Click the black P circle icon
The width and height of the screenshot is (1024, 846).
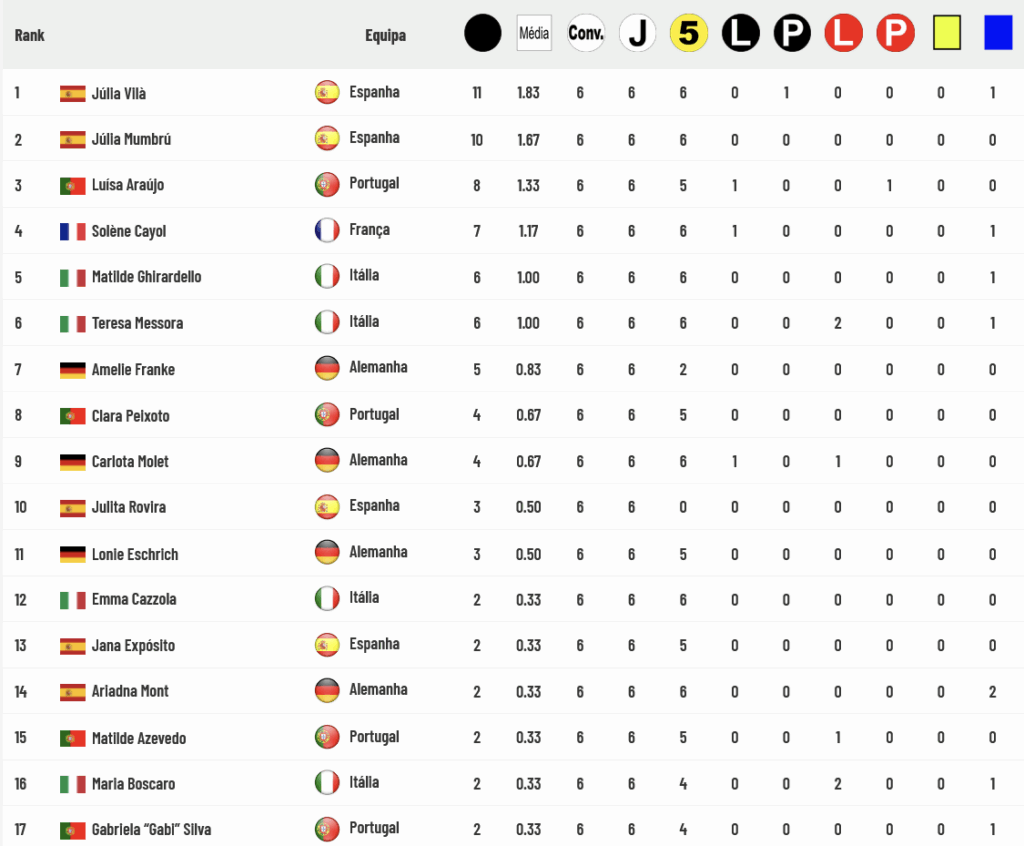[x=792, y=33]
